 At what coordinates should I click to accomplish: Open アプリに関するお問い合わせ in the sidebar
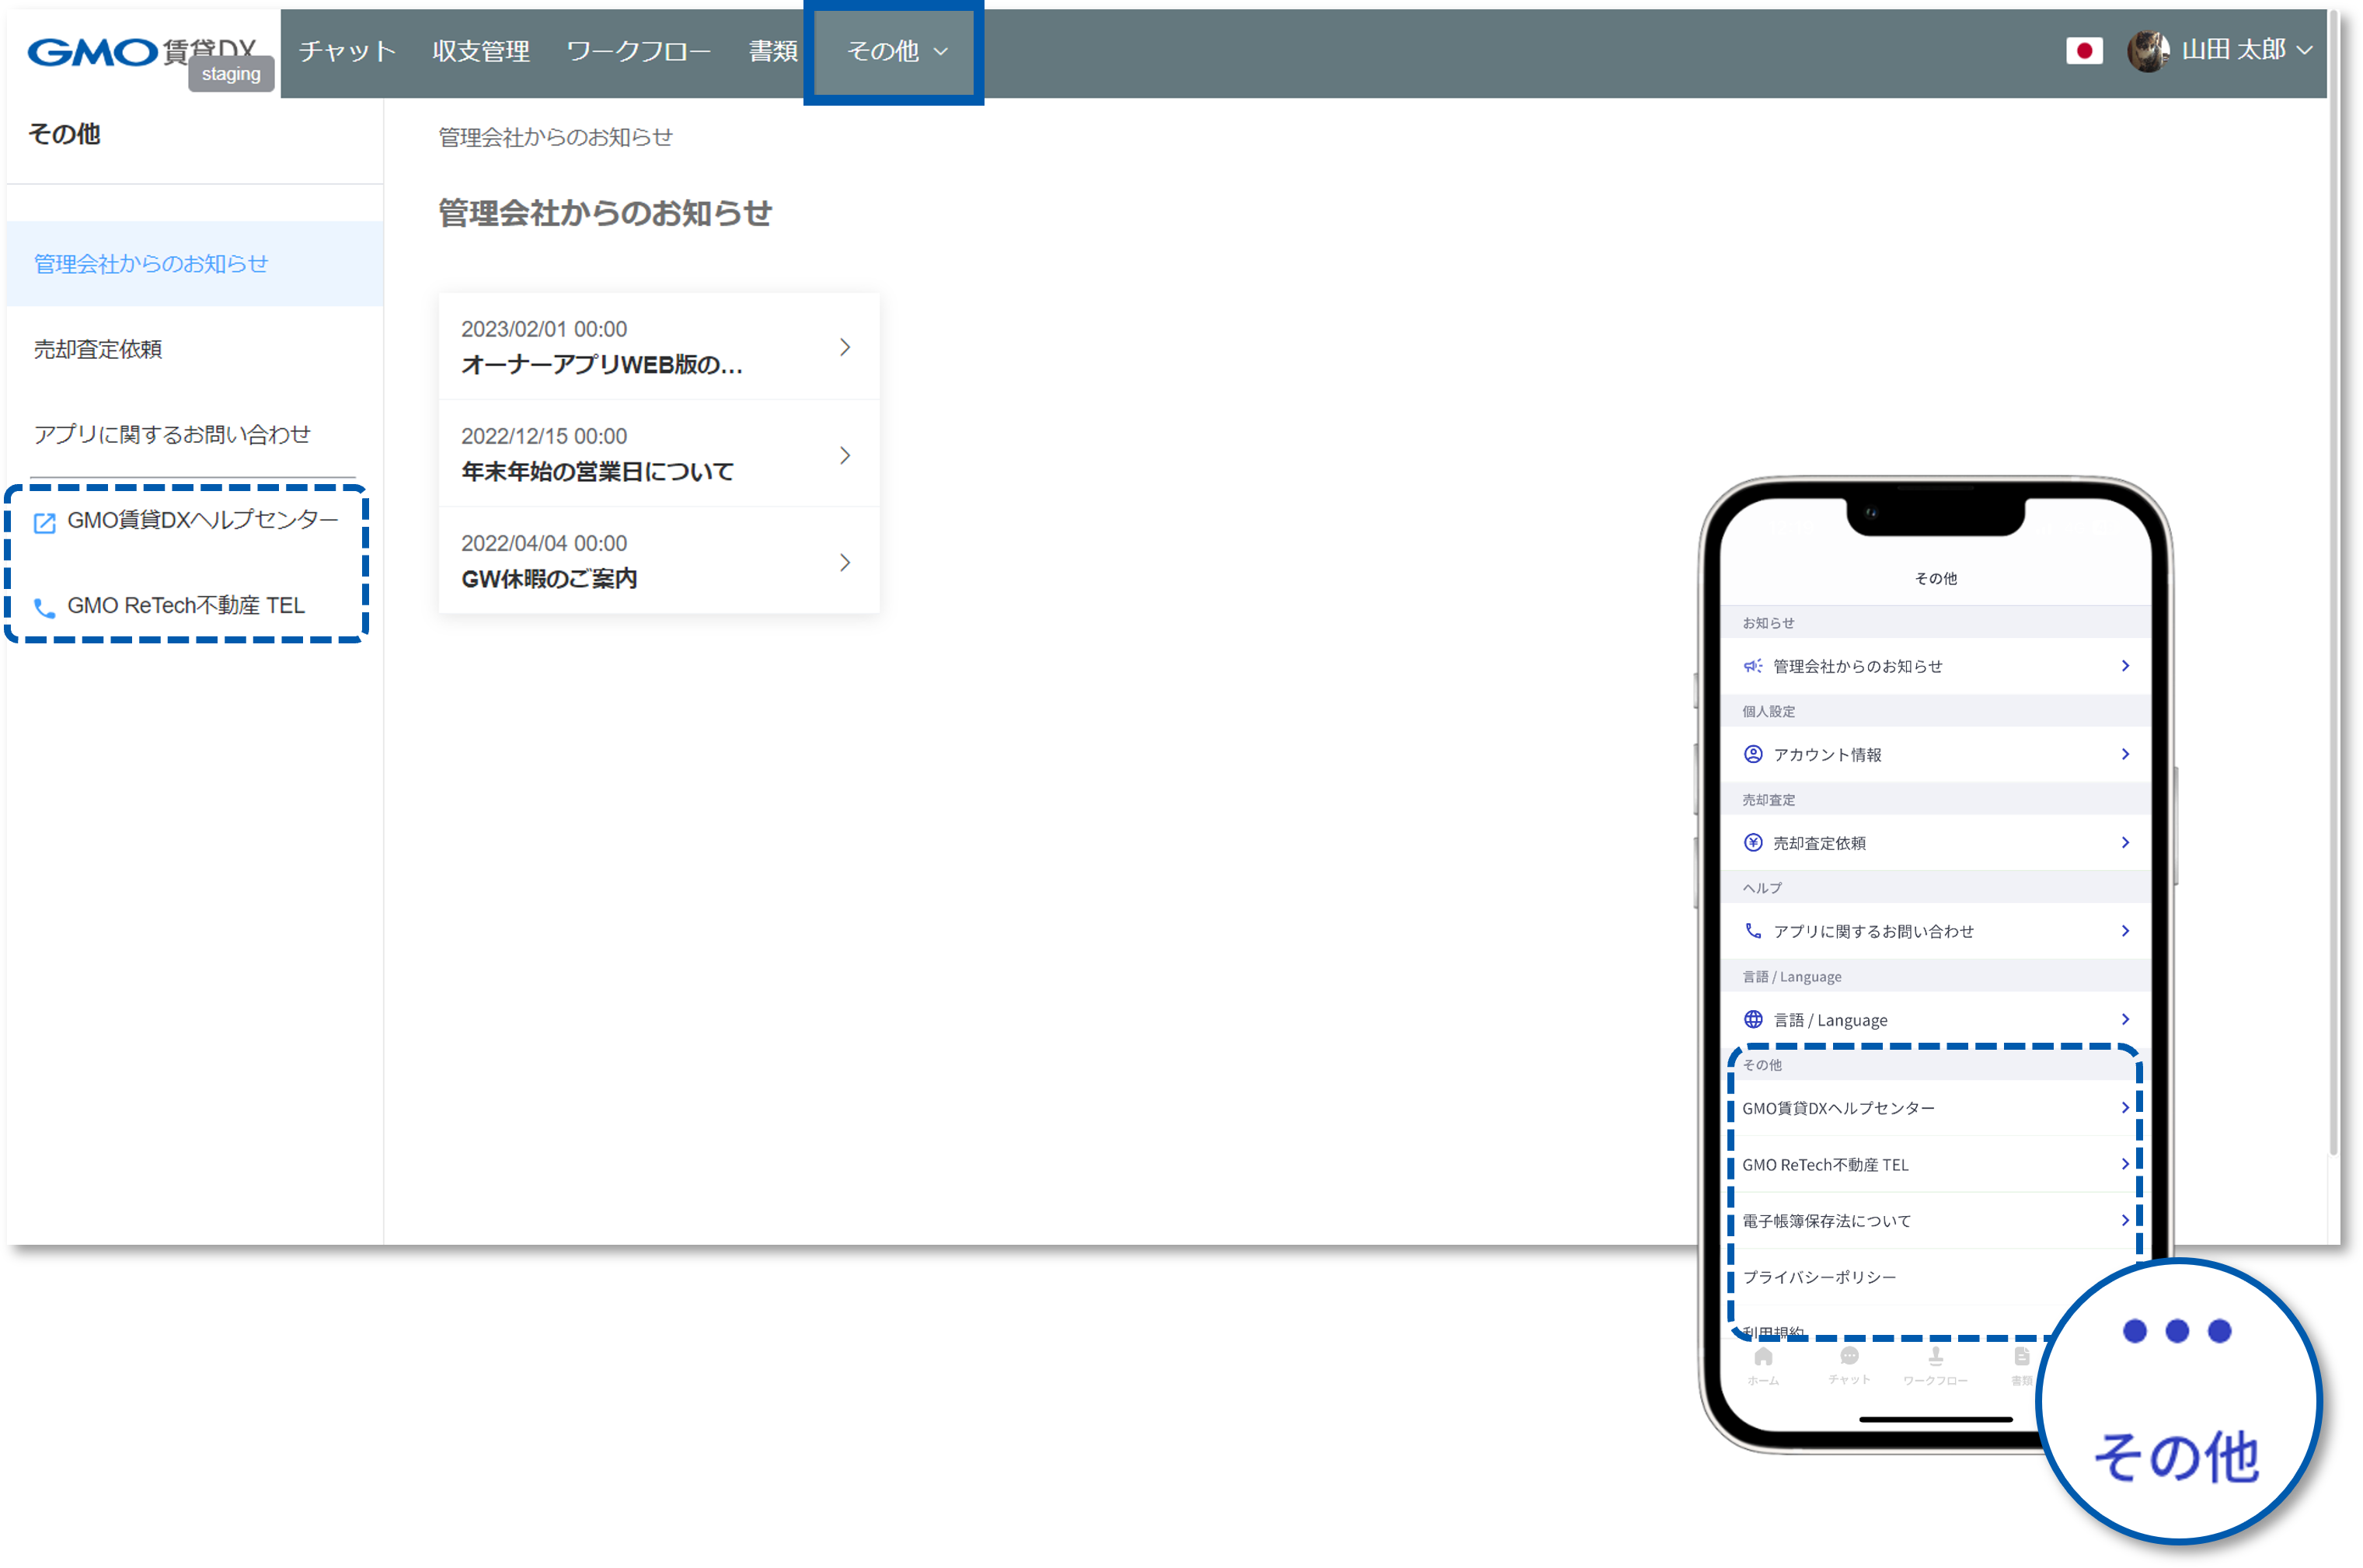coord(172,434)
